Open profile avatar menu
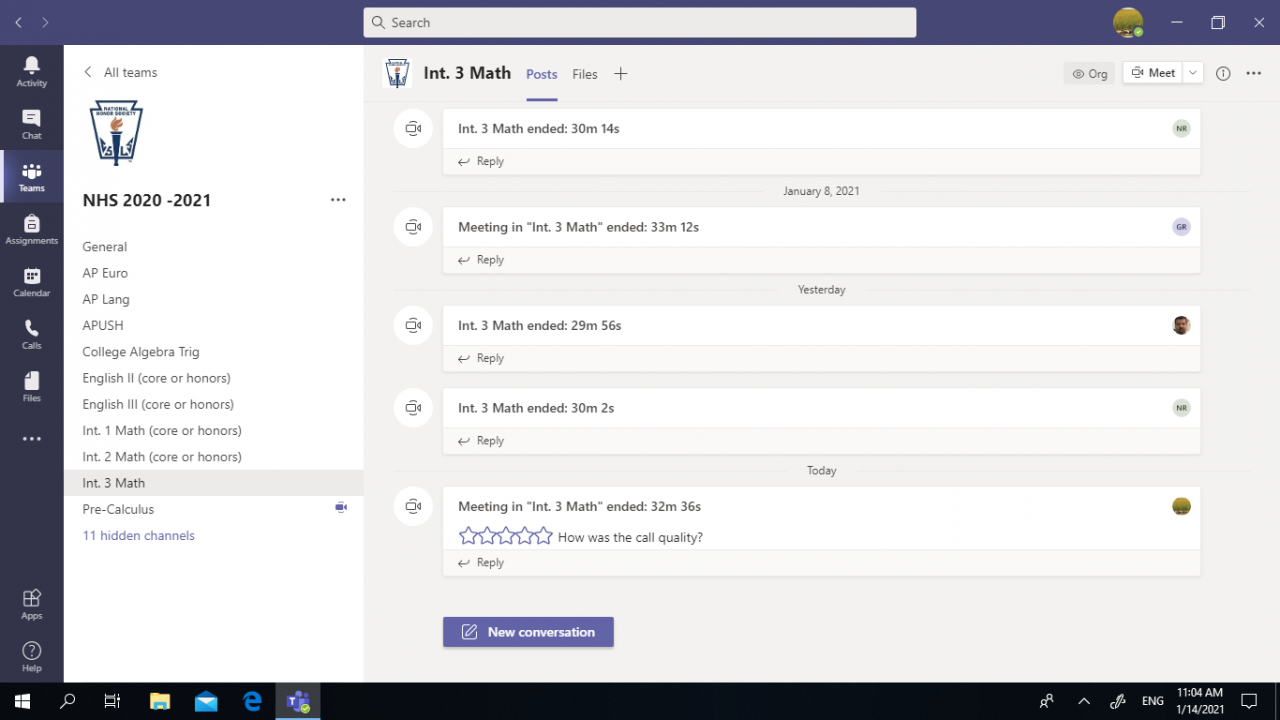1280x720 pixels. pos(1128,22)
